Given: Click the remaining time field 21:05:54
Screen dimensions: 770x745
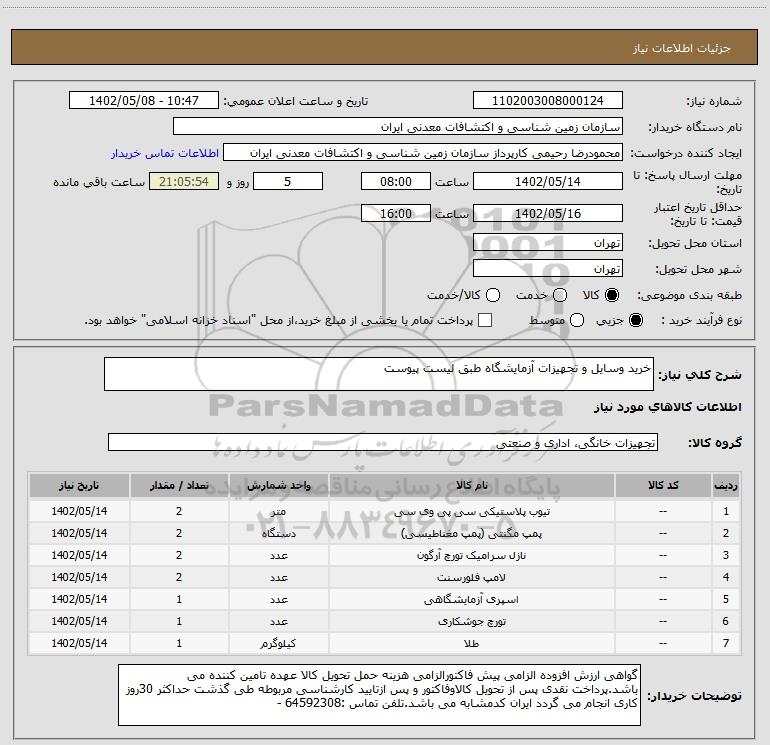Looking at the screenshot, I should (184, 181).
